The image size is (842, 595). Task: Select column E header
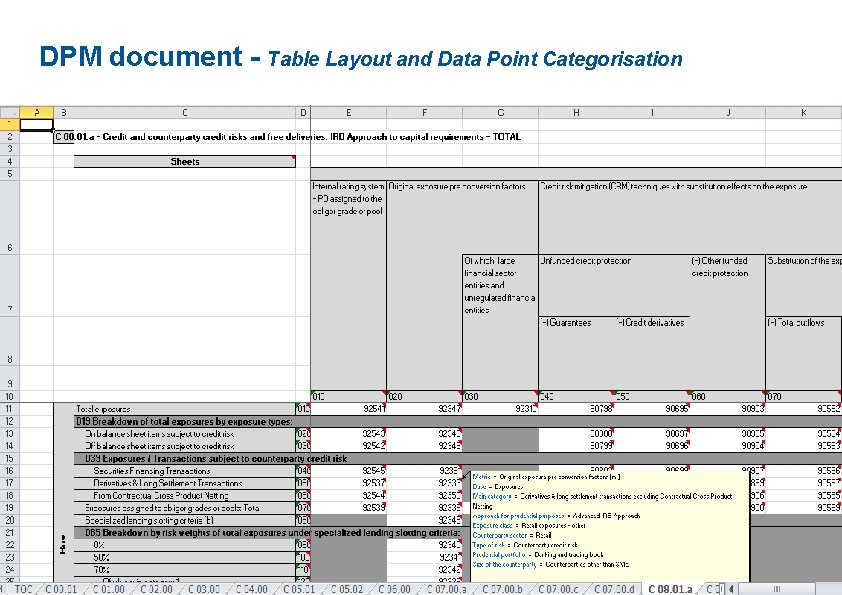click(x=349, y=112)
